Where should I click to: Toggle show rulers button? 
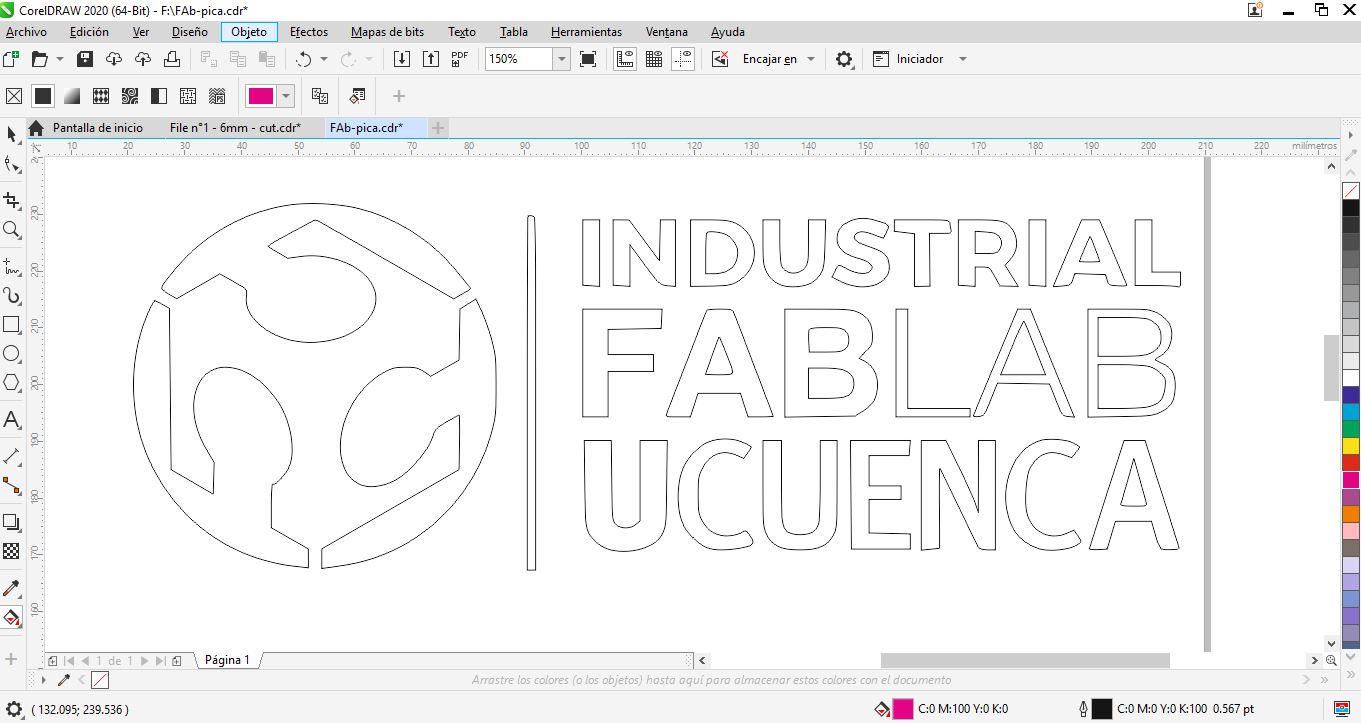click(x=625, y=59)
